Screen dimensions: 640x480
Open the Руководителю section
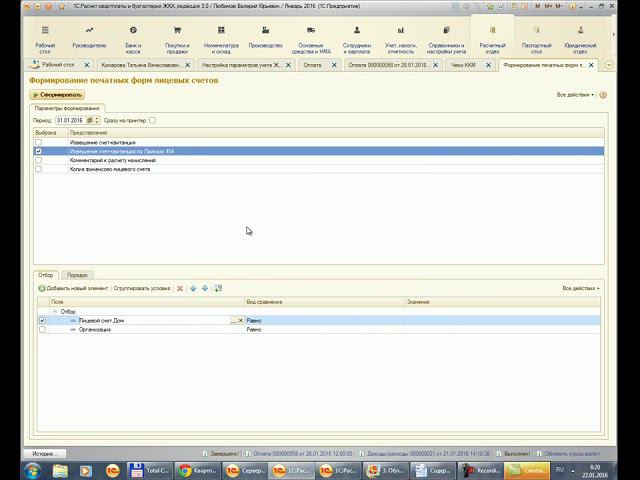click(89, 38)
